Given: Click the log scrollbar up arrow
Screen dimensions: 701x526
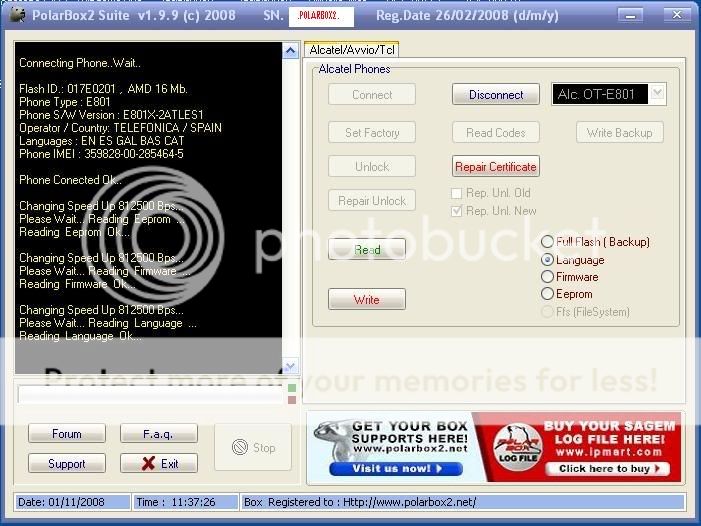Looking at the screenshot, I should pos(291,51).
